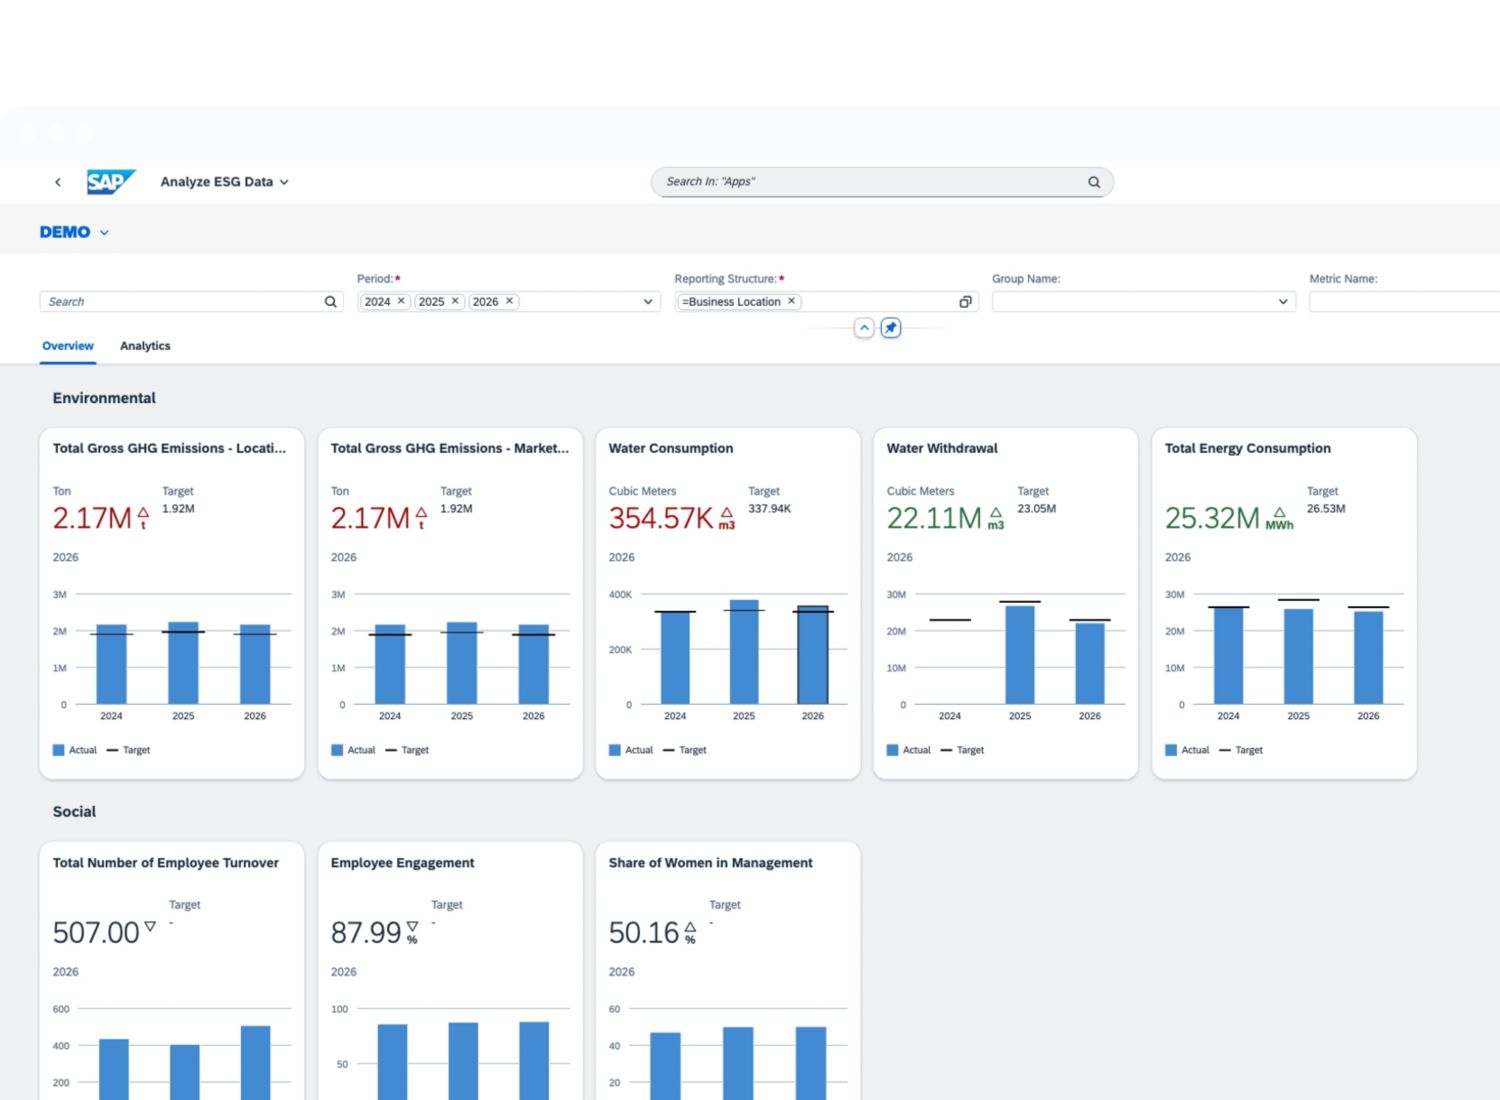
Task: Expand the Group Name dropdown
Action: pos(1283,302)
